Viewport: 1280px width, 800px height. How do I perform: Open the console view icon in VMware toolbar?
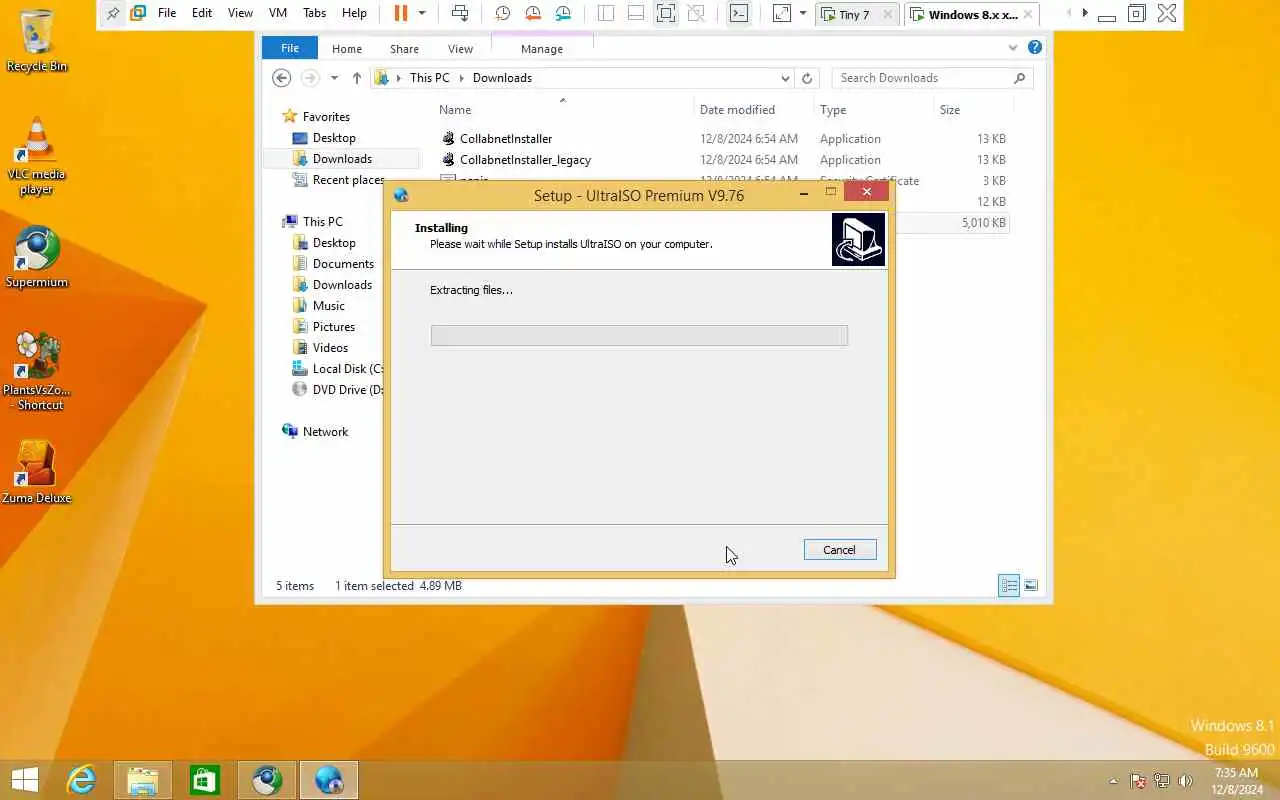click(738, 13)
